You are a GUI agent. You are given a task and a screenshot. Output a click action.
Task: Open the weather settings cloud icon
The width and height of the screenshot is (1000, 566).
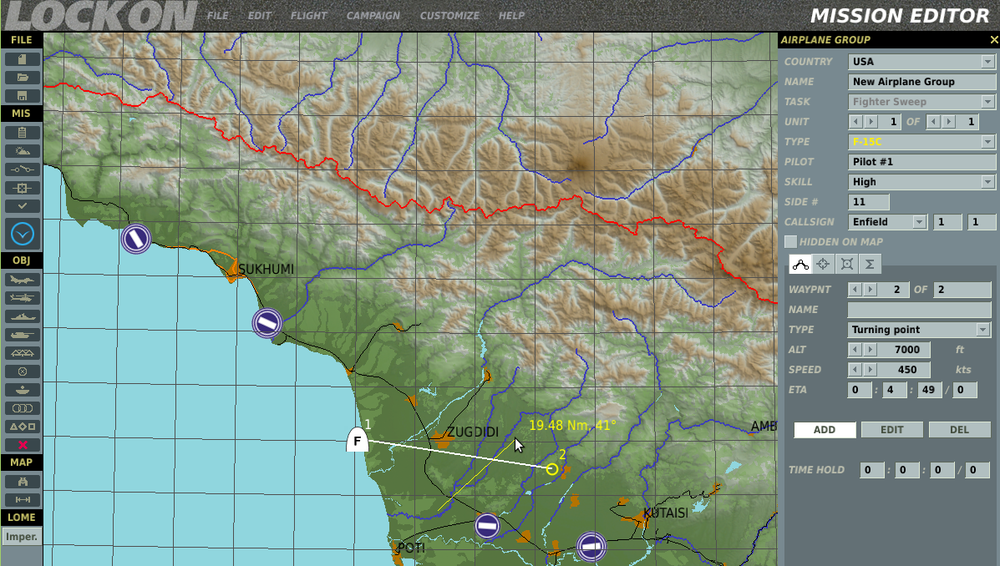coord(22,151)
